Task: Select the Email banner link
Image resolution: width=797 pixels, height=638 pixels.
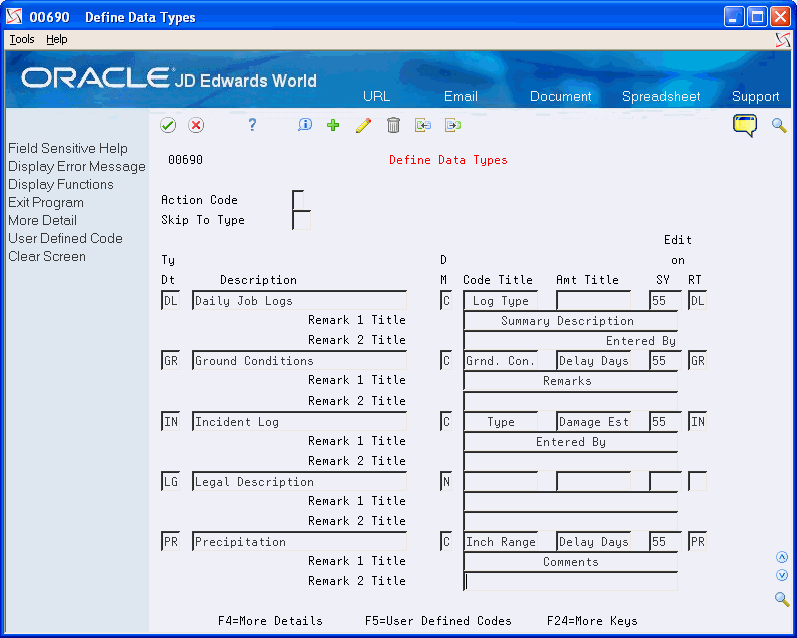Action: (461, 96)
